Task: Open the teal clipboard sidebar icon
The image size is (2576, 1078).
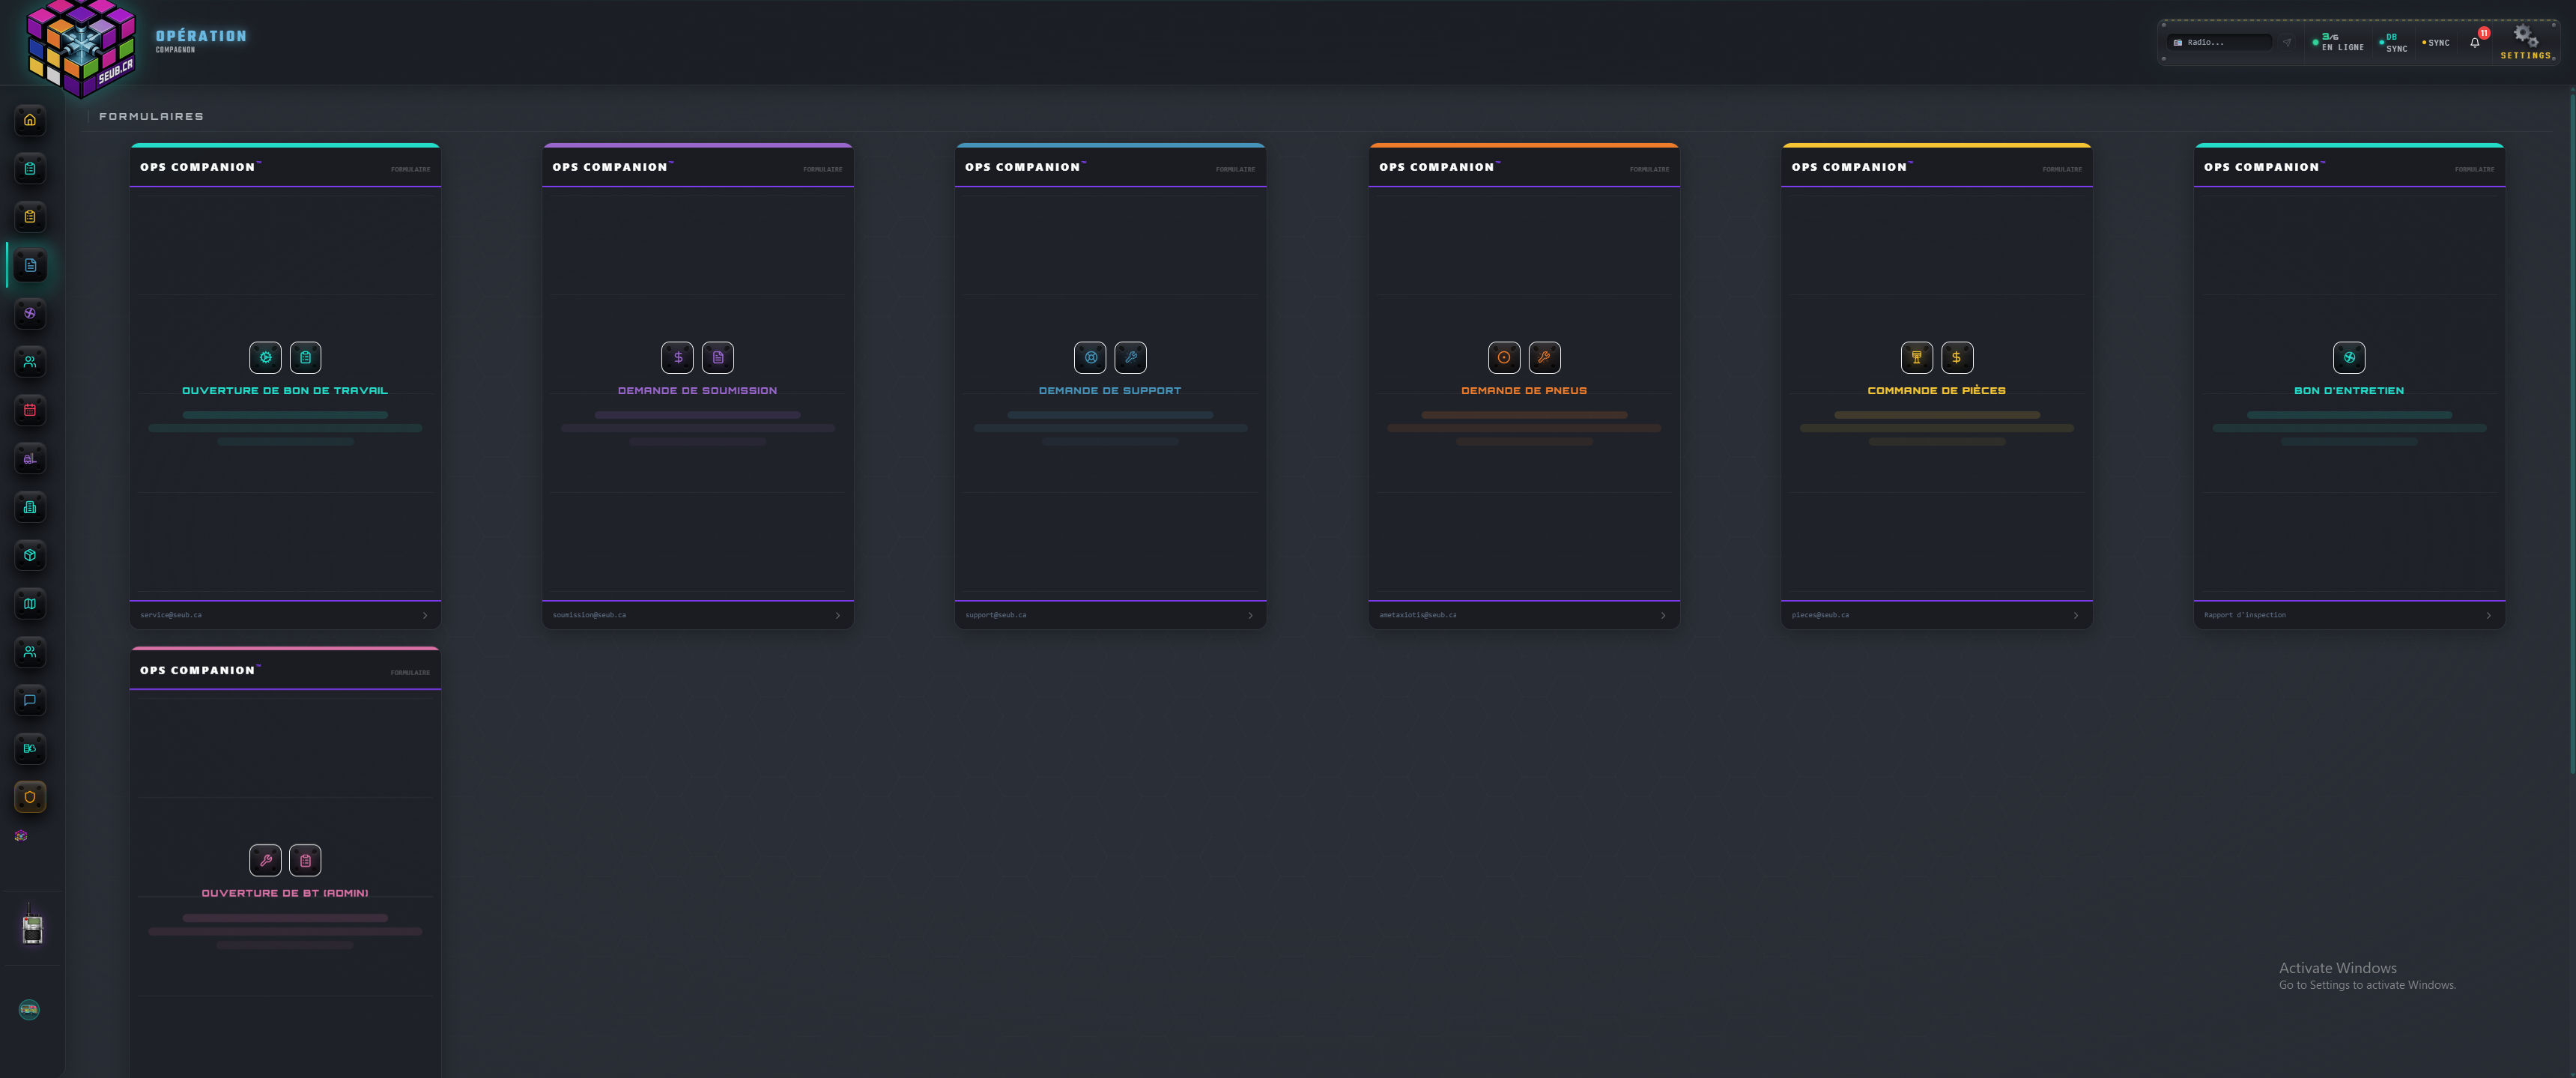Action: pos(30,169)
